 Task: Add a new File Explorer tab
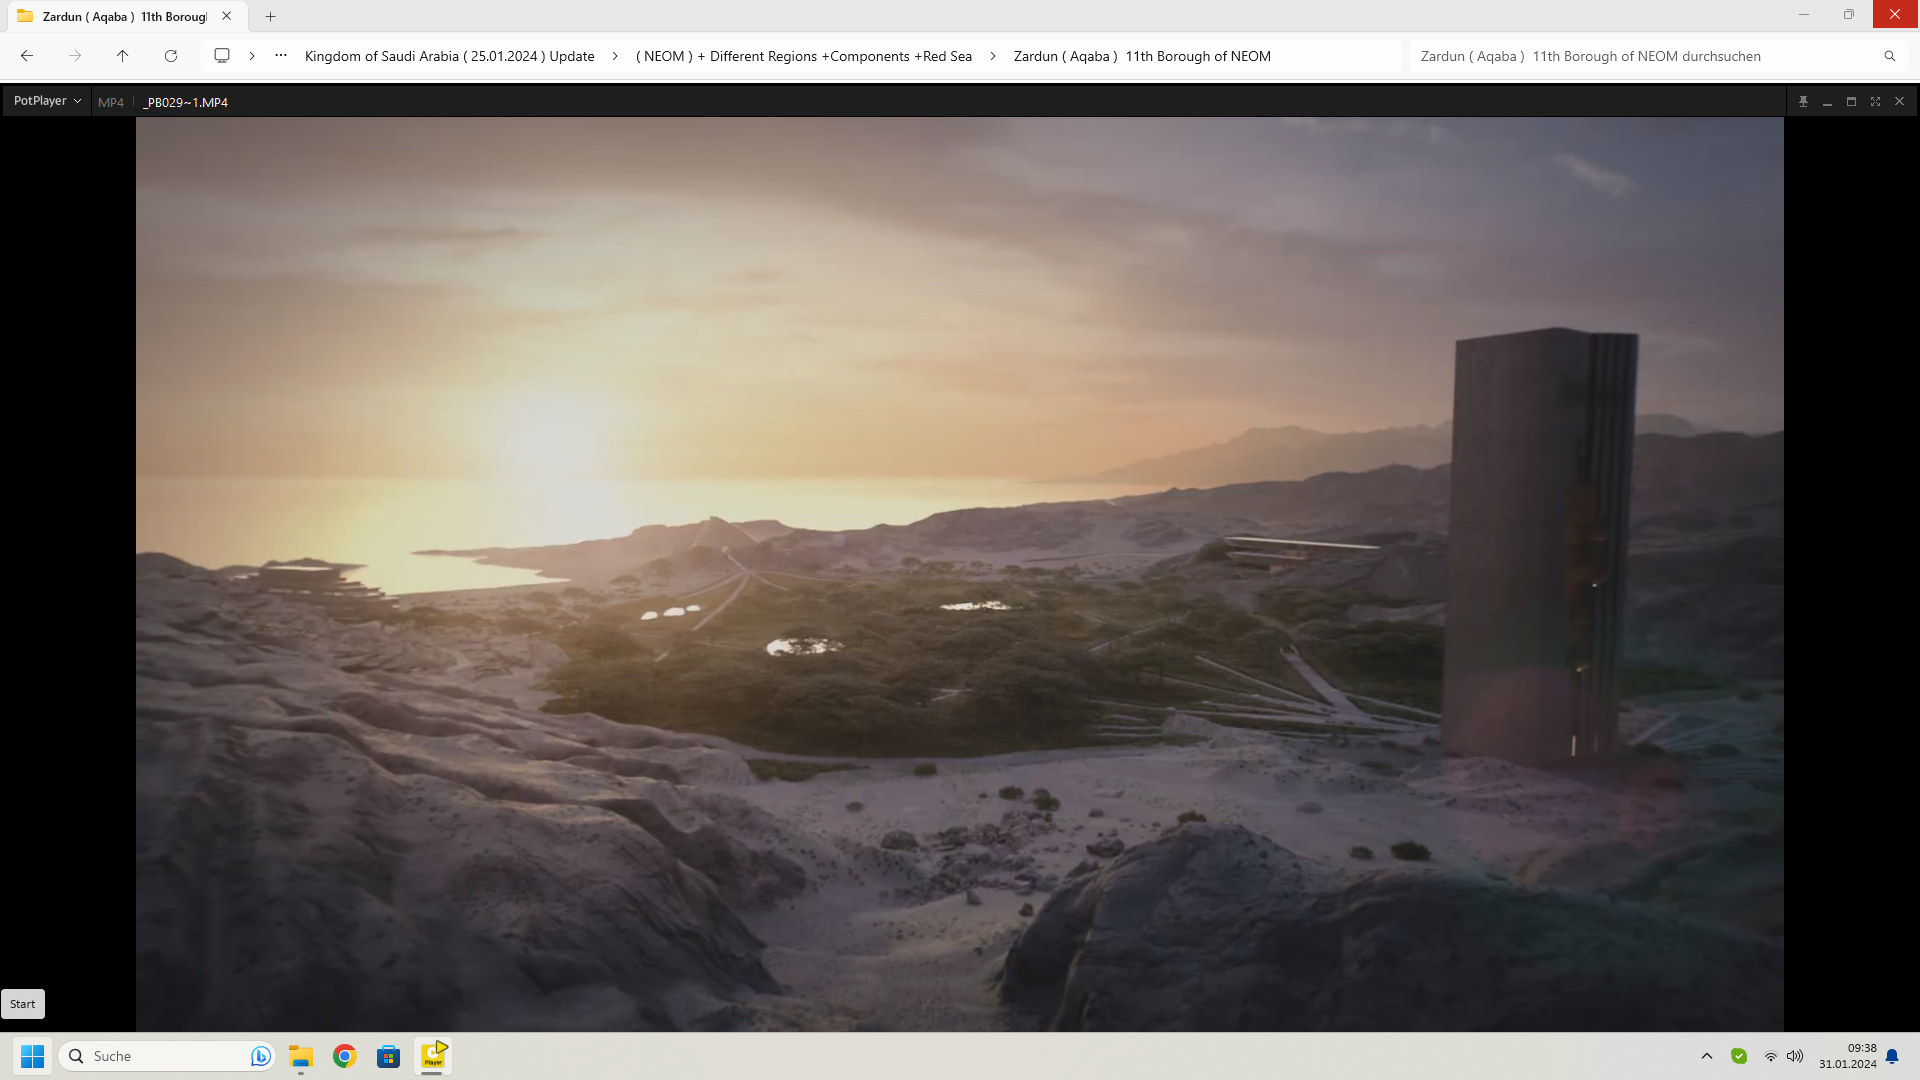(x=270, y=16)
